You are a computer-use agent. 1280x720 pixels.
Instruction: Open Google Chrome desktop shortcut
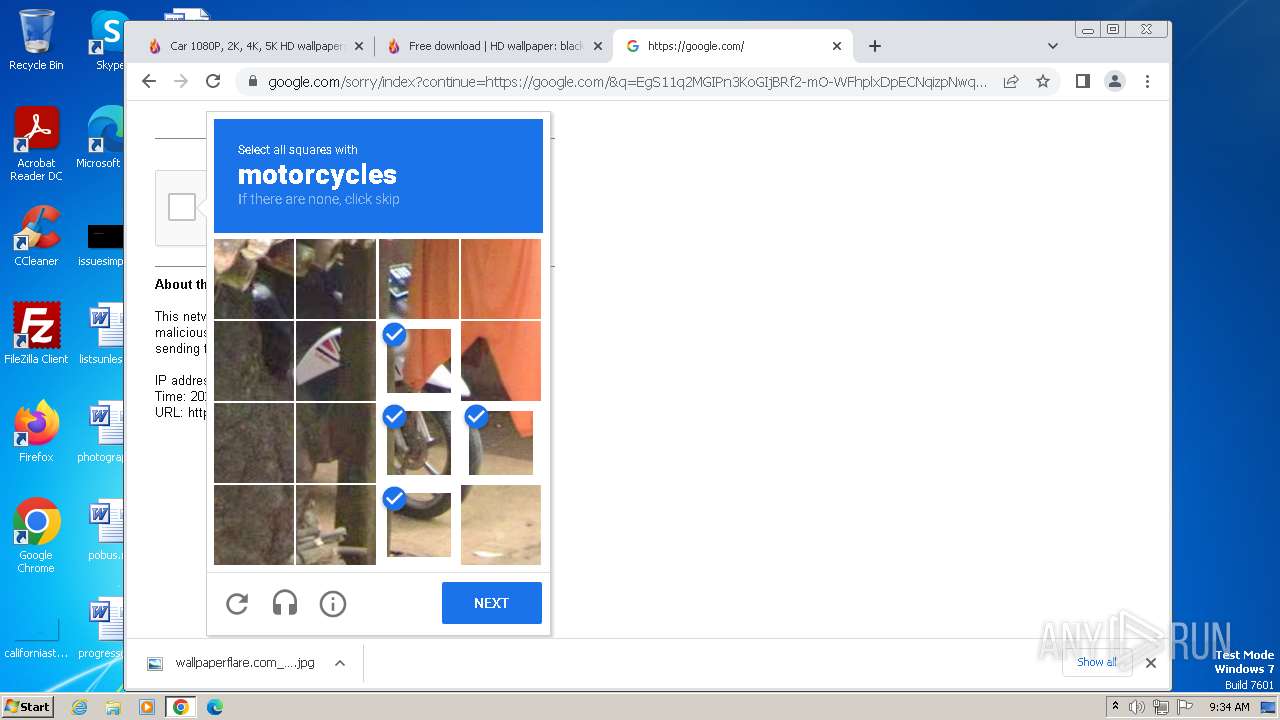point(36,536)
